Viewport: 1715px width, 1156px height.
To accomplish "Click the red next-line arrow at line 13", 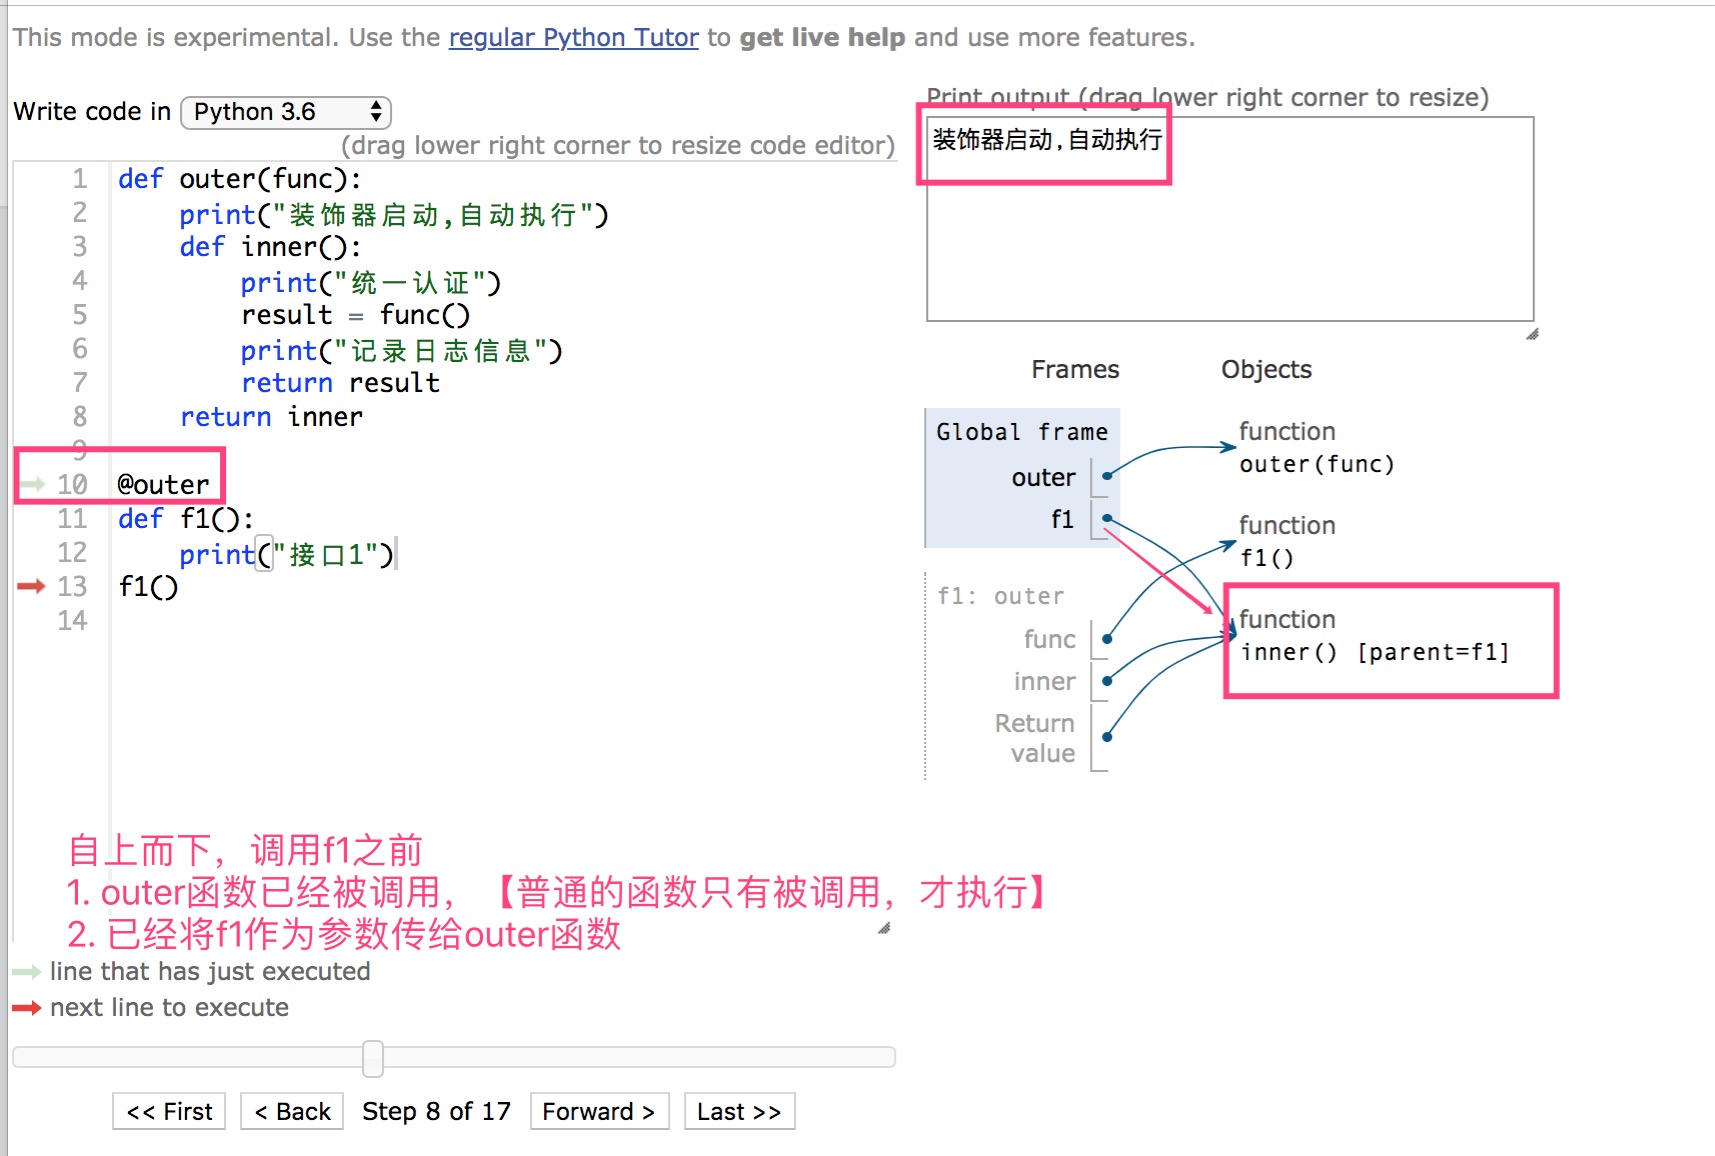I will point(31,586).
